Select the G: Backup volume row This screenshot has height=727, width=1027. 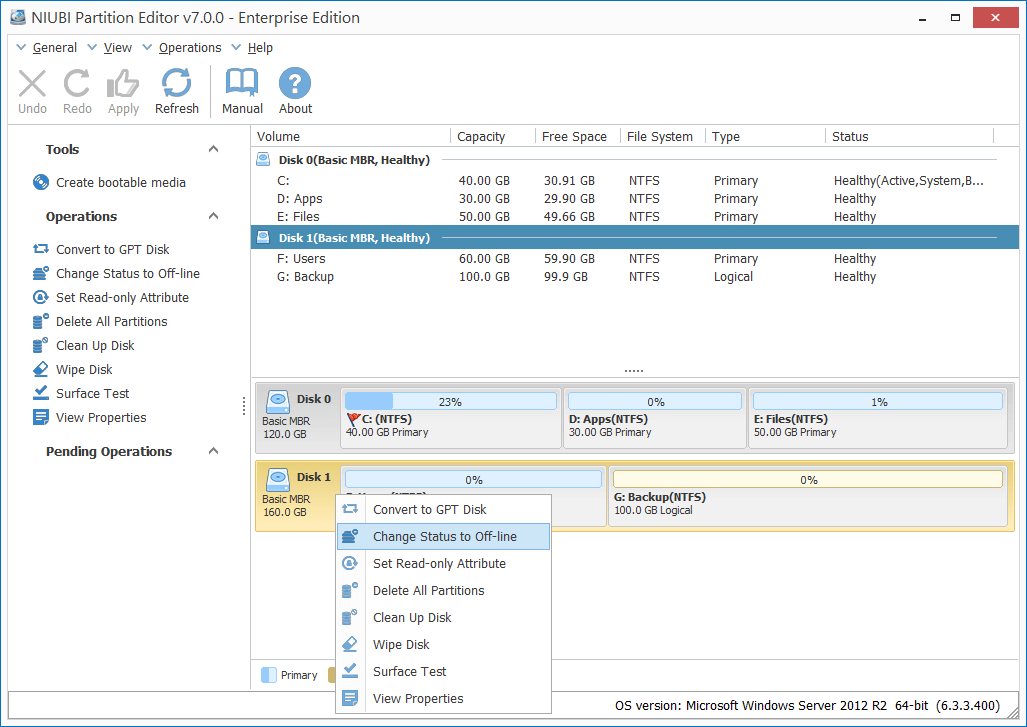tap(635, 276)
